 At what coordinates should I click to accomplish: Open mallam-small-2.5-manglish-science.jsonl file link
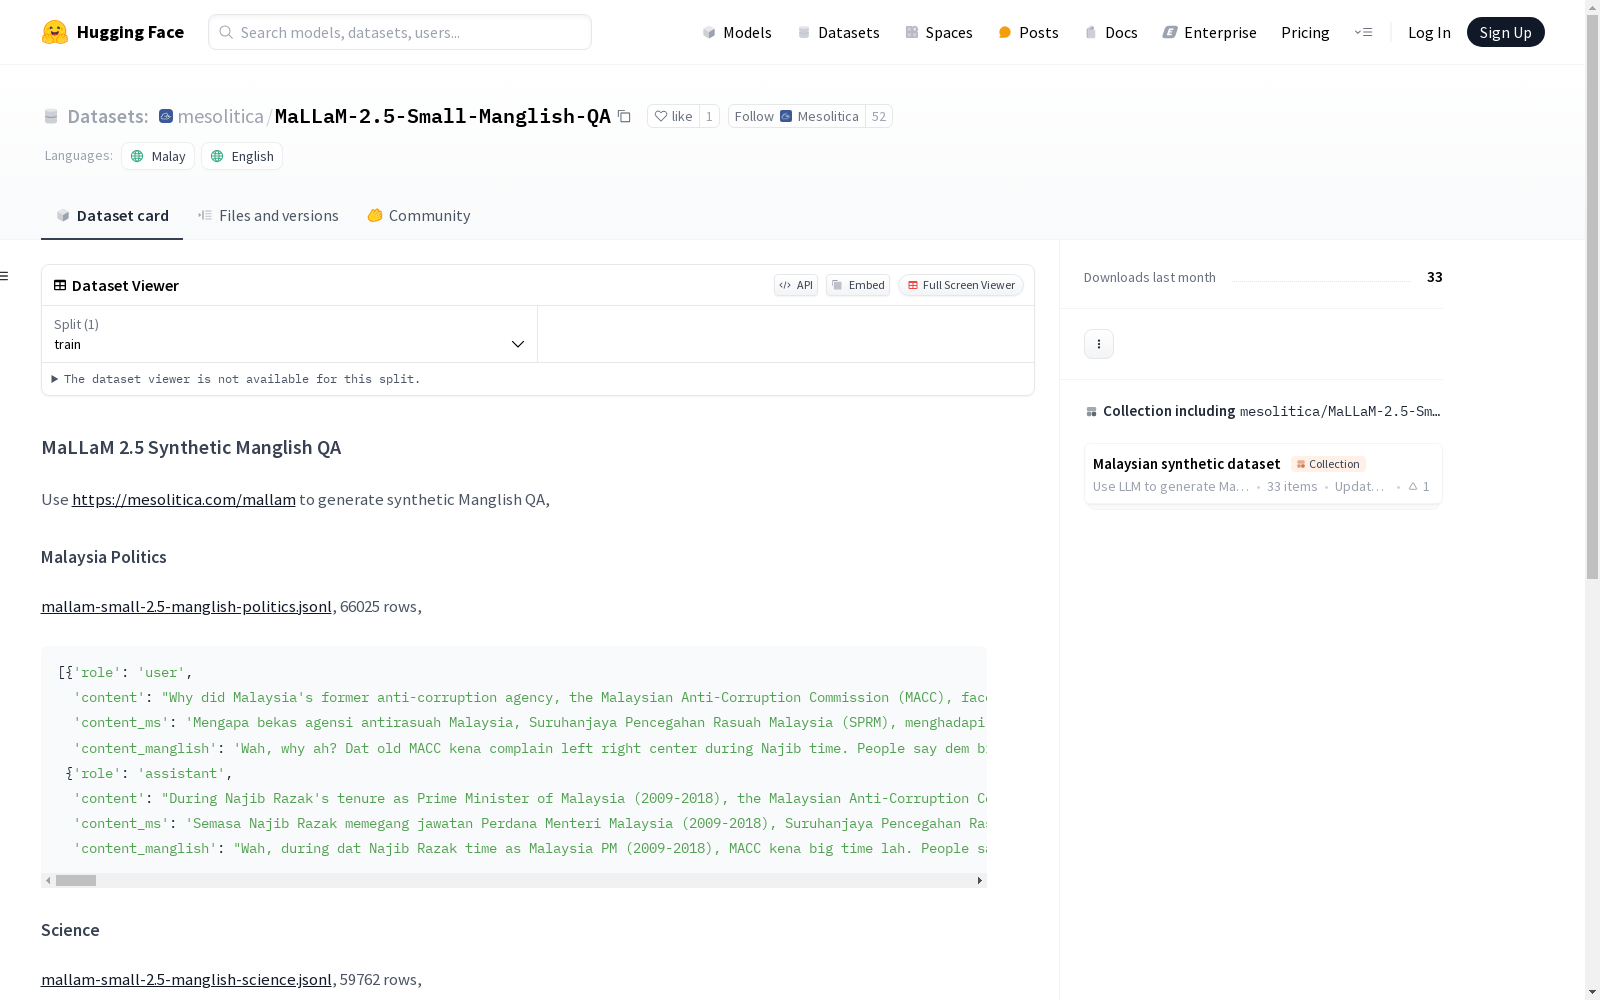[186, 979]
